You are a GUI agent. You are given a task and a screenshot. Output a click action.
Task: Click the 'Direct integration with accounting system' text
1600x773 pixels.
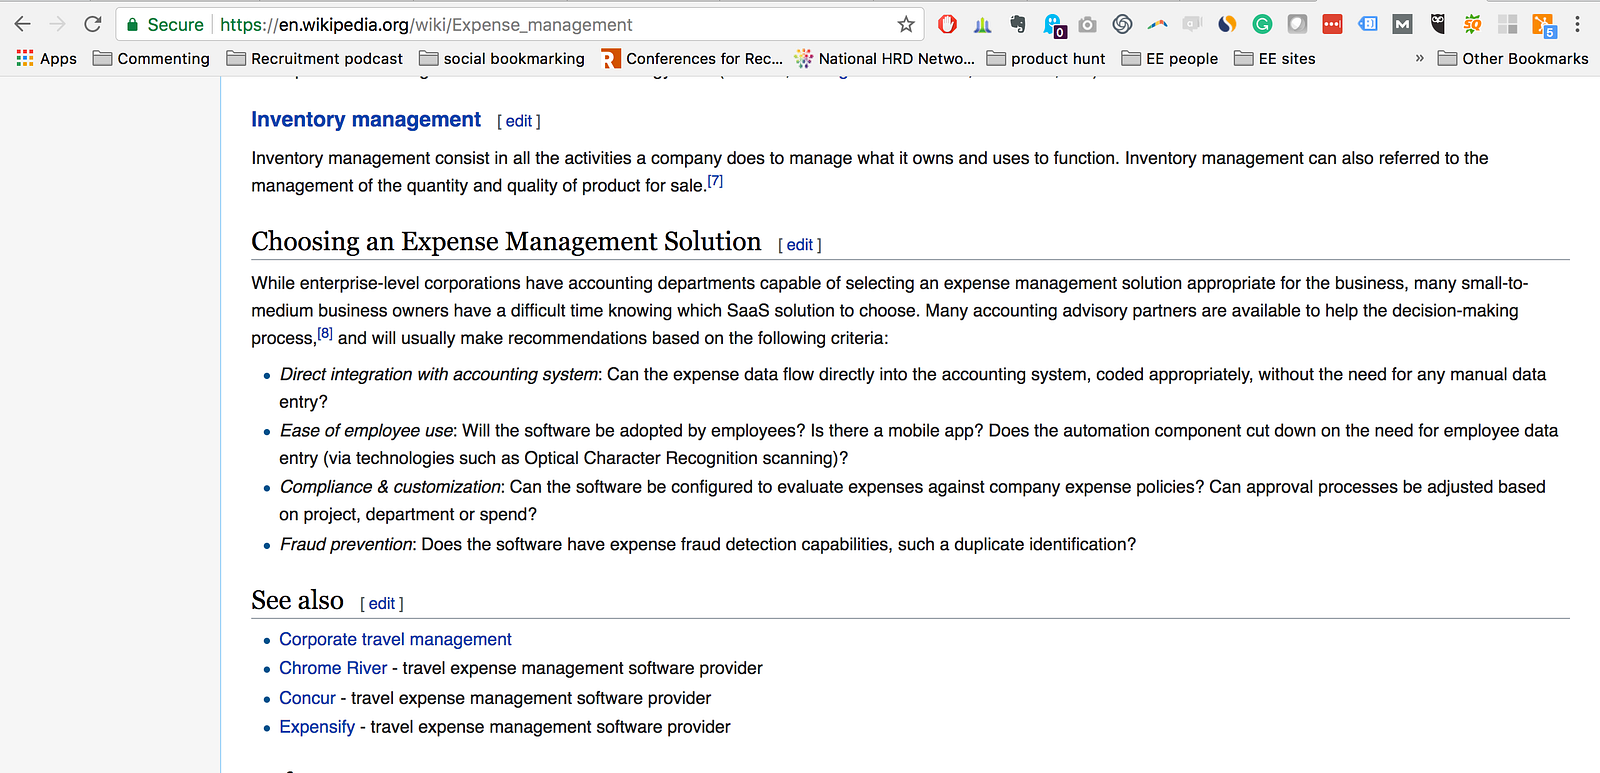pos(439,374)
